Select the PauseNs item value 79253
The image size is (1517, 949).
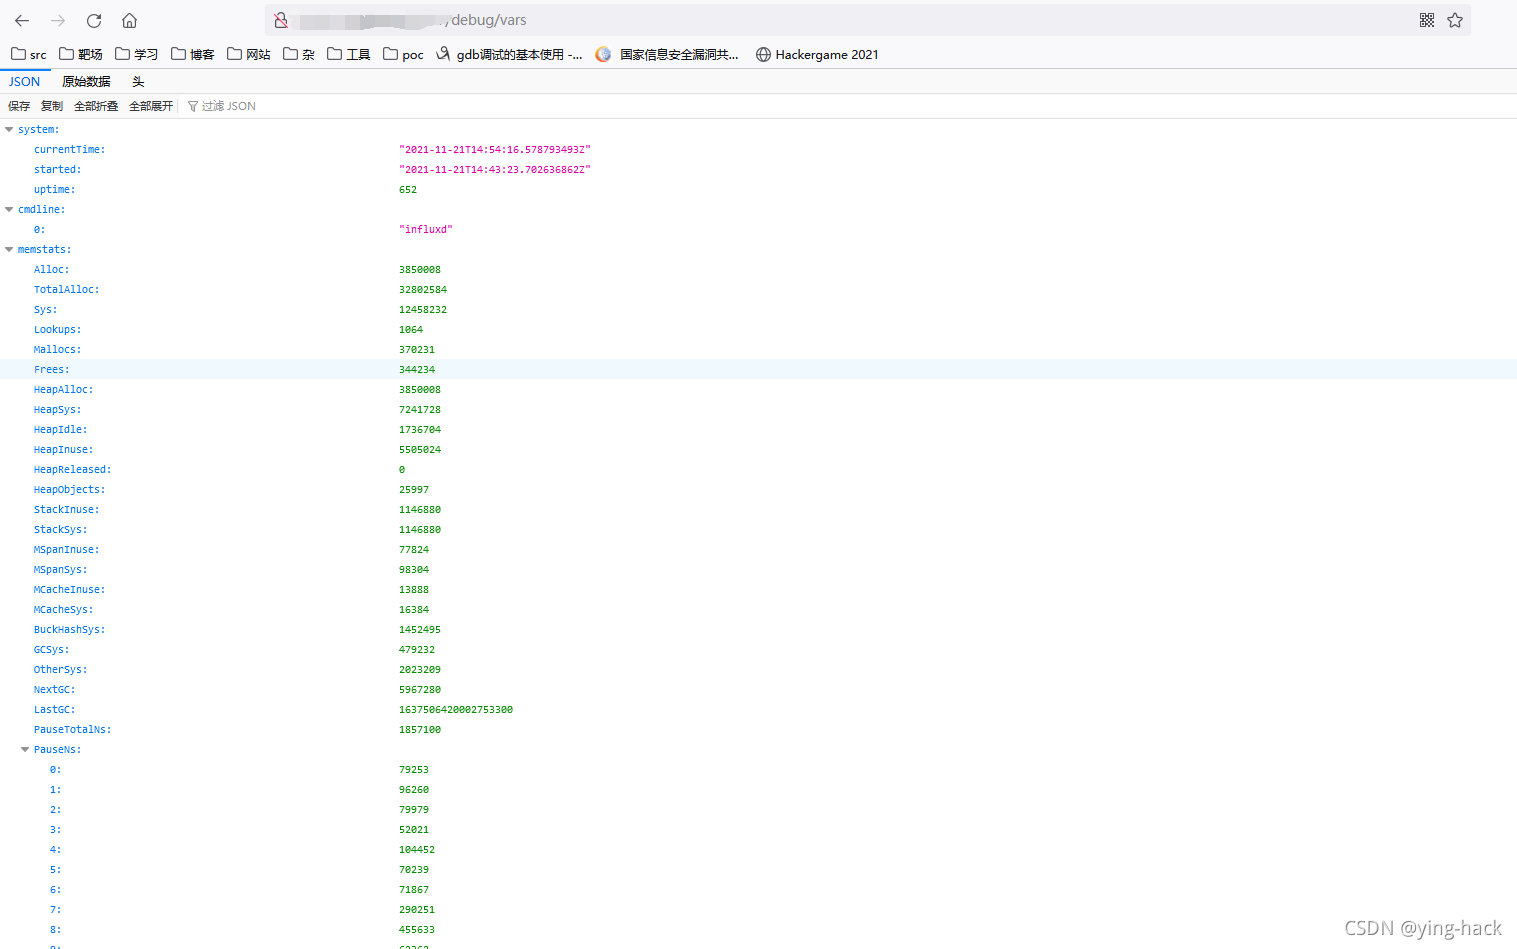414,769
